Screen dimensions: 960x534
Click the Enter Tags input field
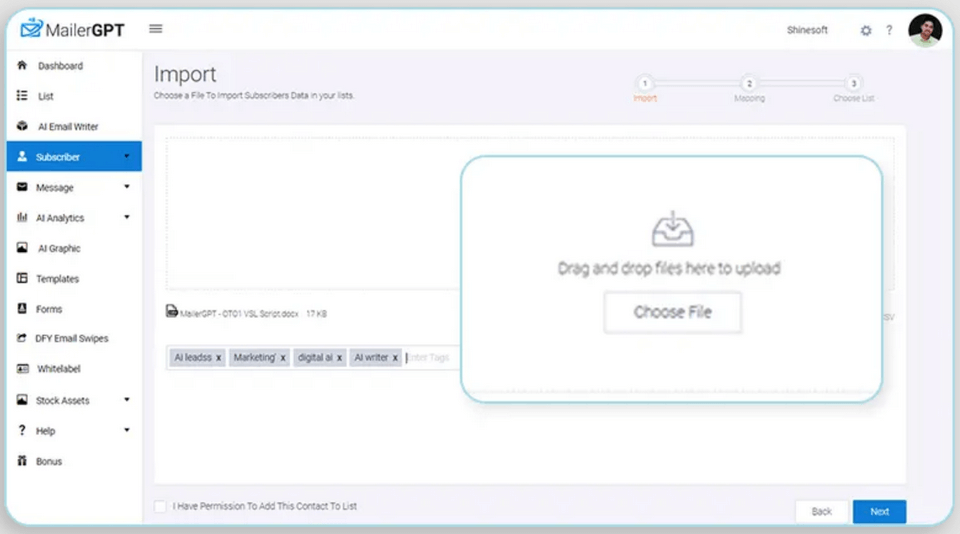(432, 358)
